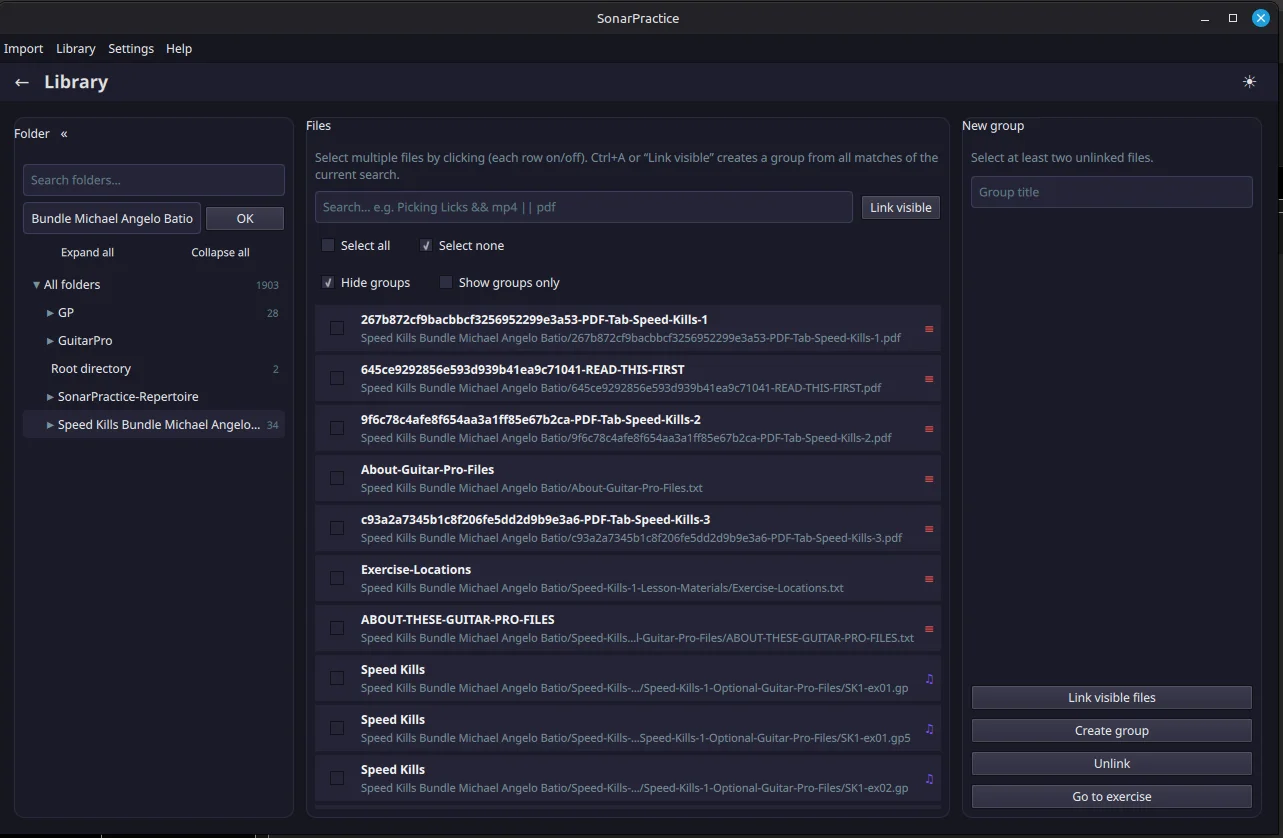Collapse the Folder panel with the « icon
The image size is (1283, 838).
click(64, 133)
